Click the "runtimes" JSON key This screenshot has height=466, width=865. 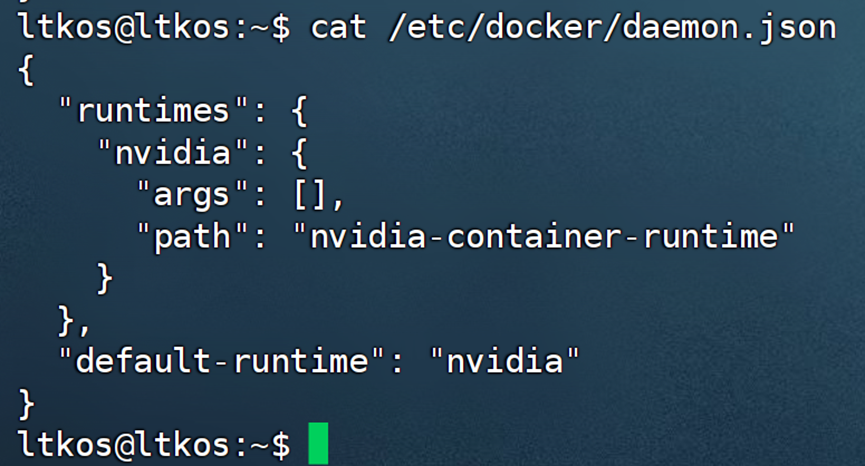[x=153, y=109]
